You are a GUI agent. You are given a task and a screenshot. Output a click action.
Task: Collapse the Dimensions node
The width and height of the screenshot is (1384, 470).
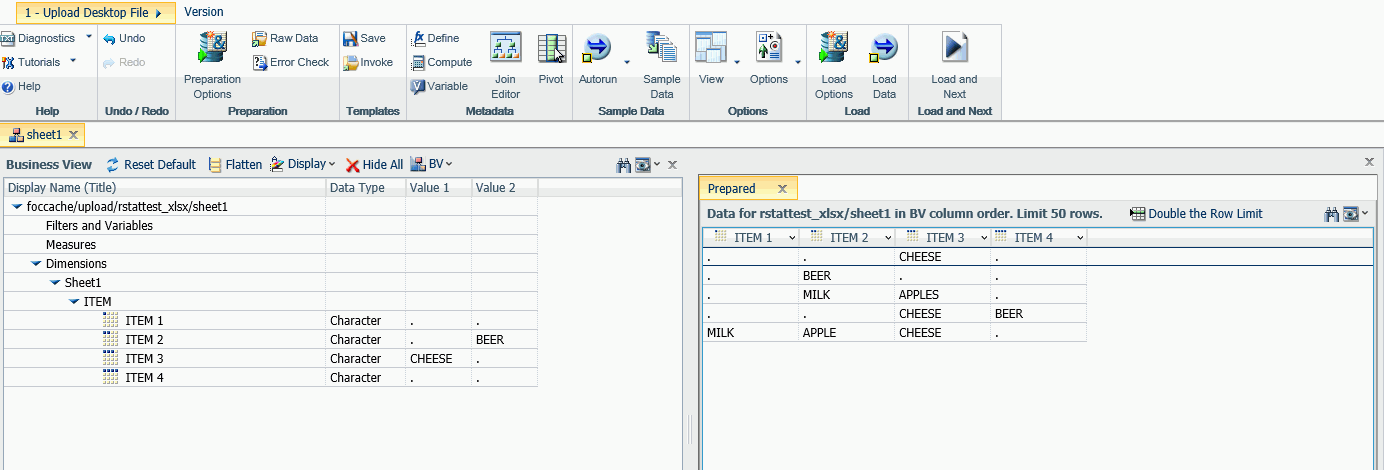coord(36,264)
